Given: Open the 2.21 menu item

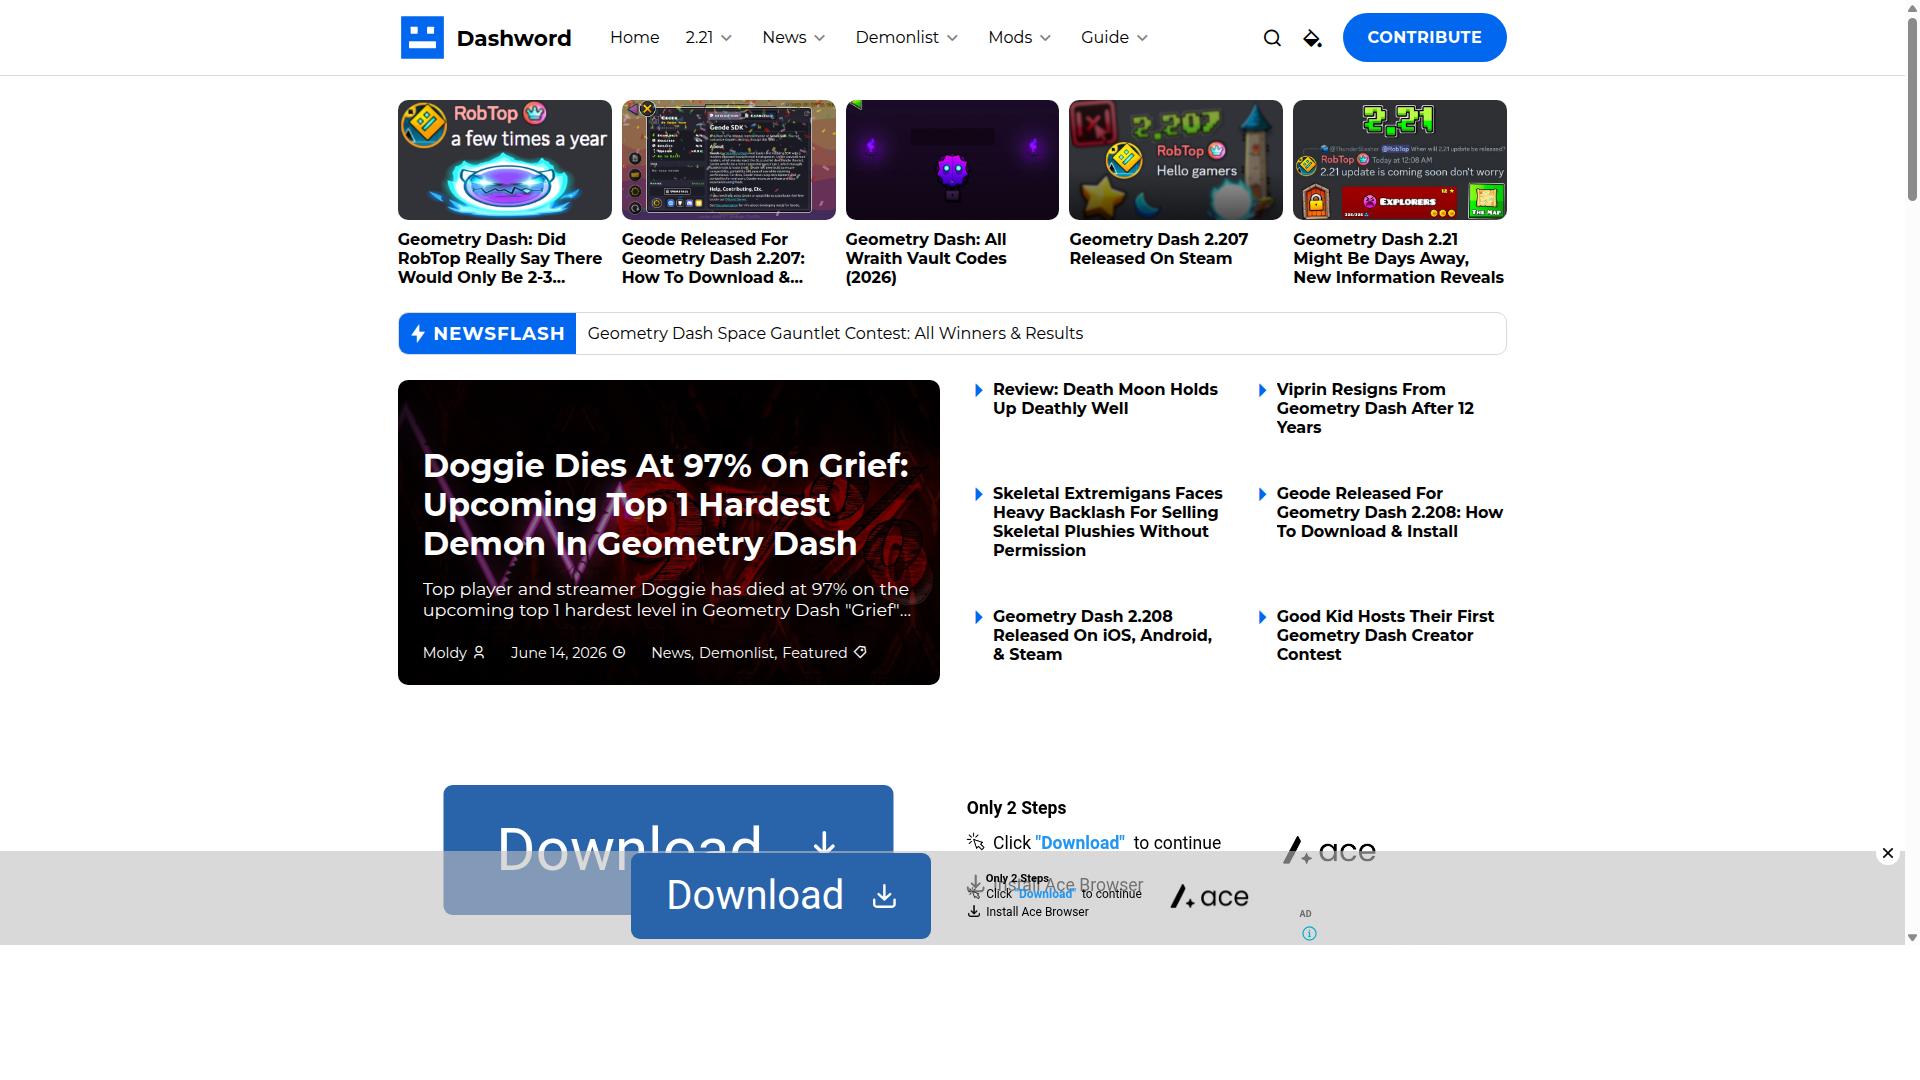Looking at the screenshot, I should click(699, 38).
